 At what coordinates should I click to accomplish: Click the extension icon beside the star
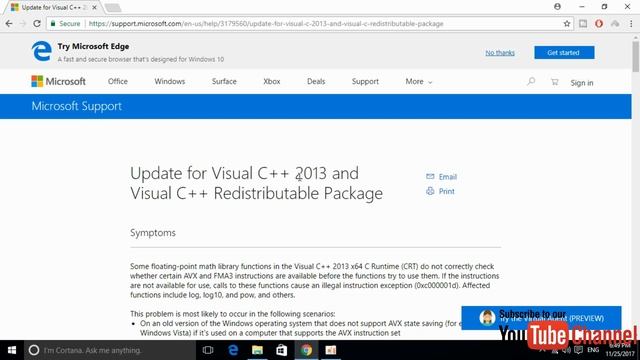tap(583, 24)
